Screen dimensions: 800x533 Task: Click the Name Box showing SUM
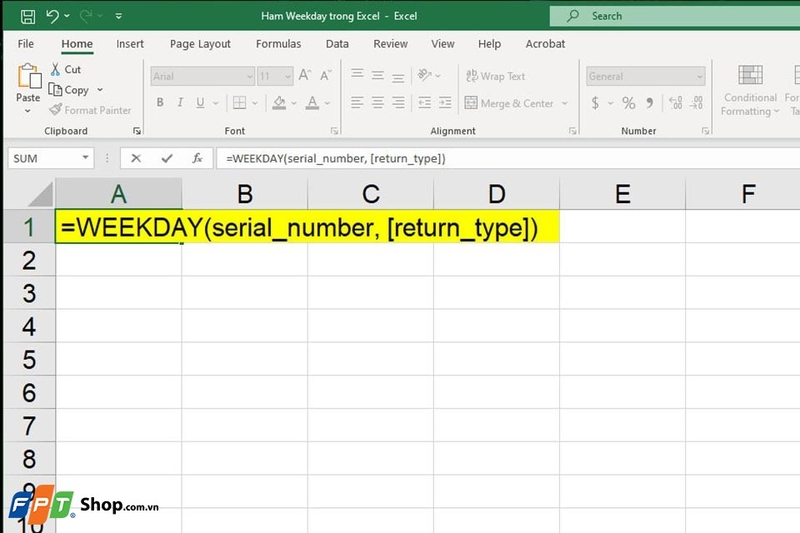[x=51, y=158]
